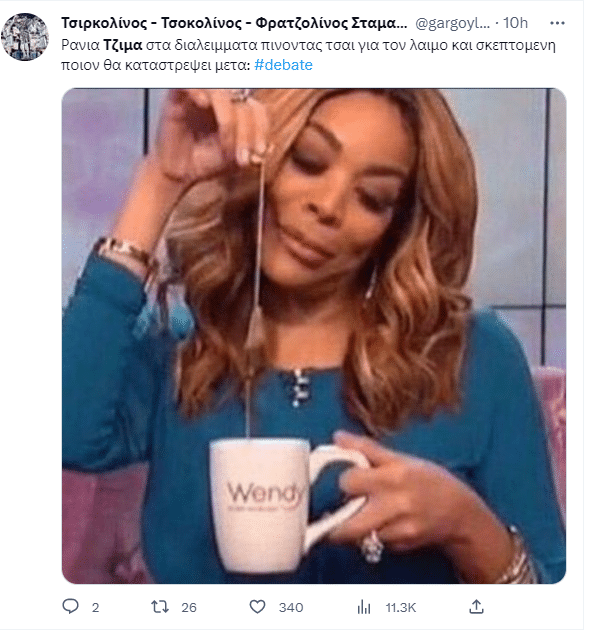
Task: Open the author's profile avatar picture
Action: pyautogui.click(x=25, y=37)
